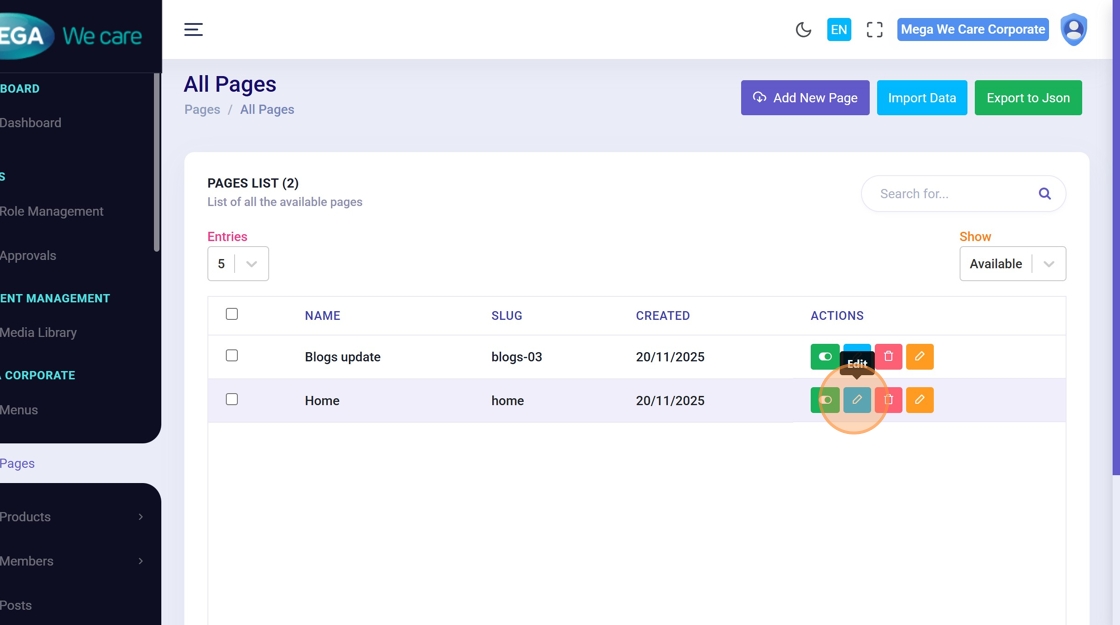Click the orange pencil icon in Home row

click(x=920, y=400)
